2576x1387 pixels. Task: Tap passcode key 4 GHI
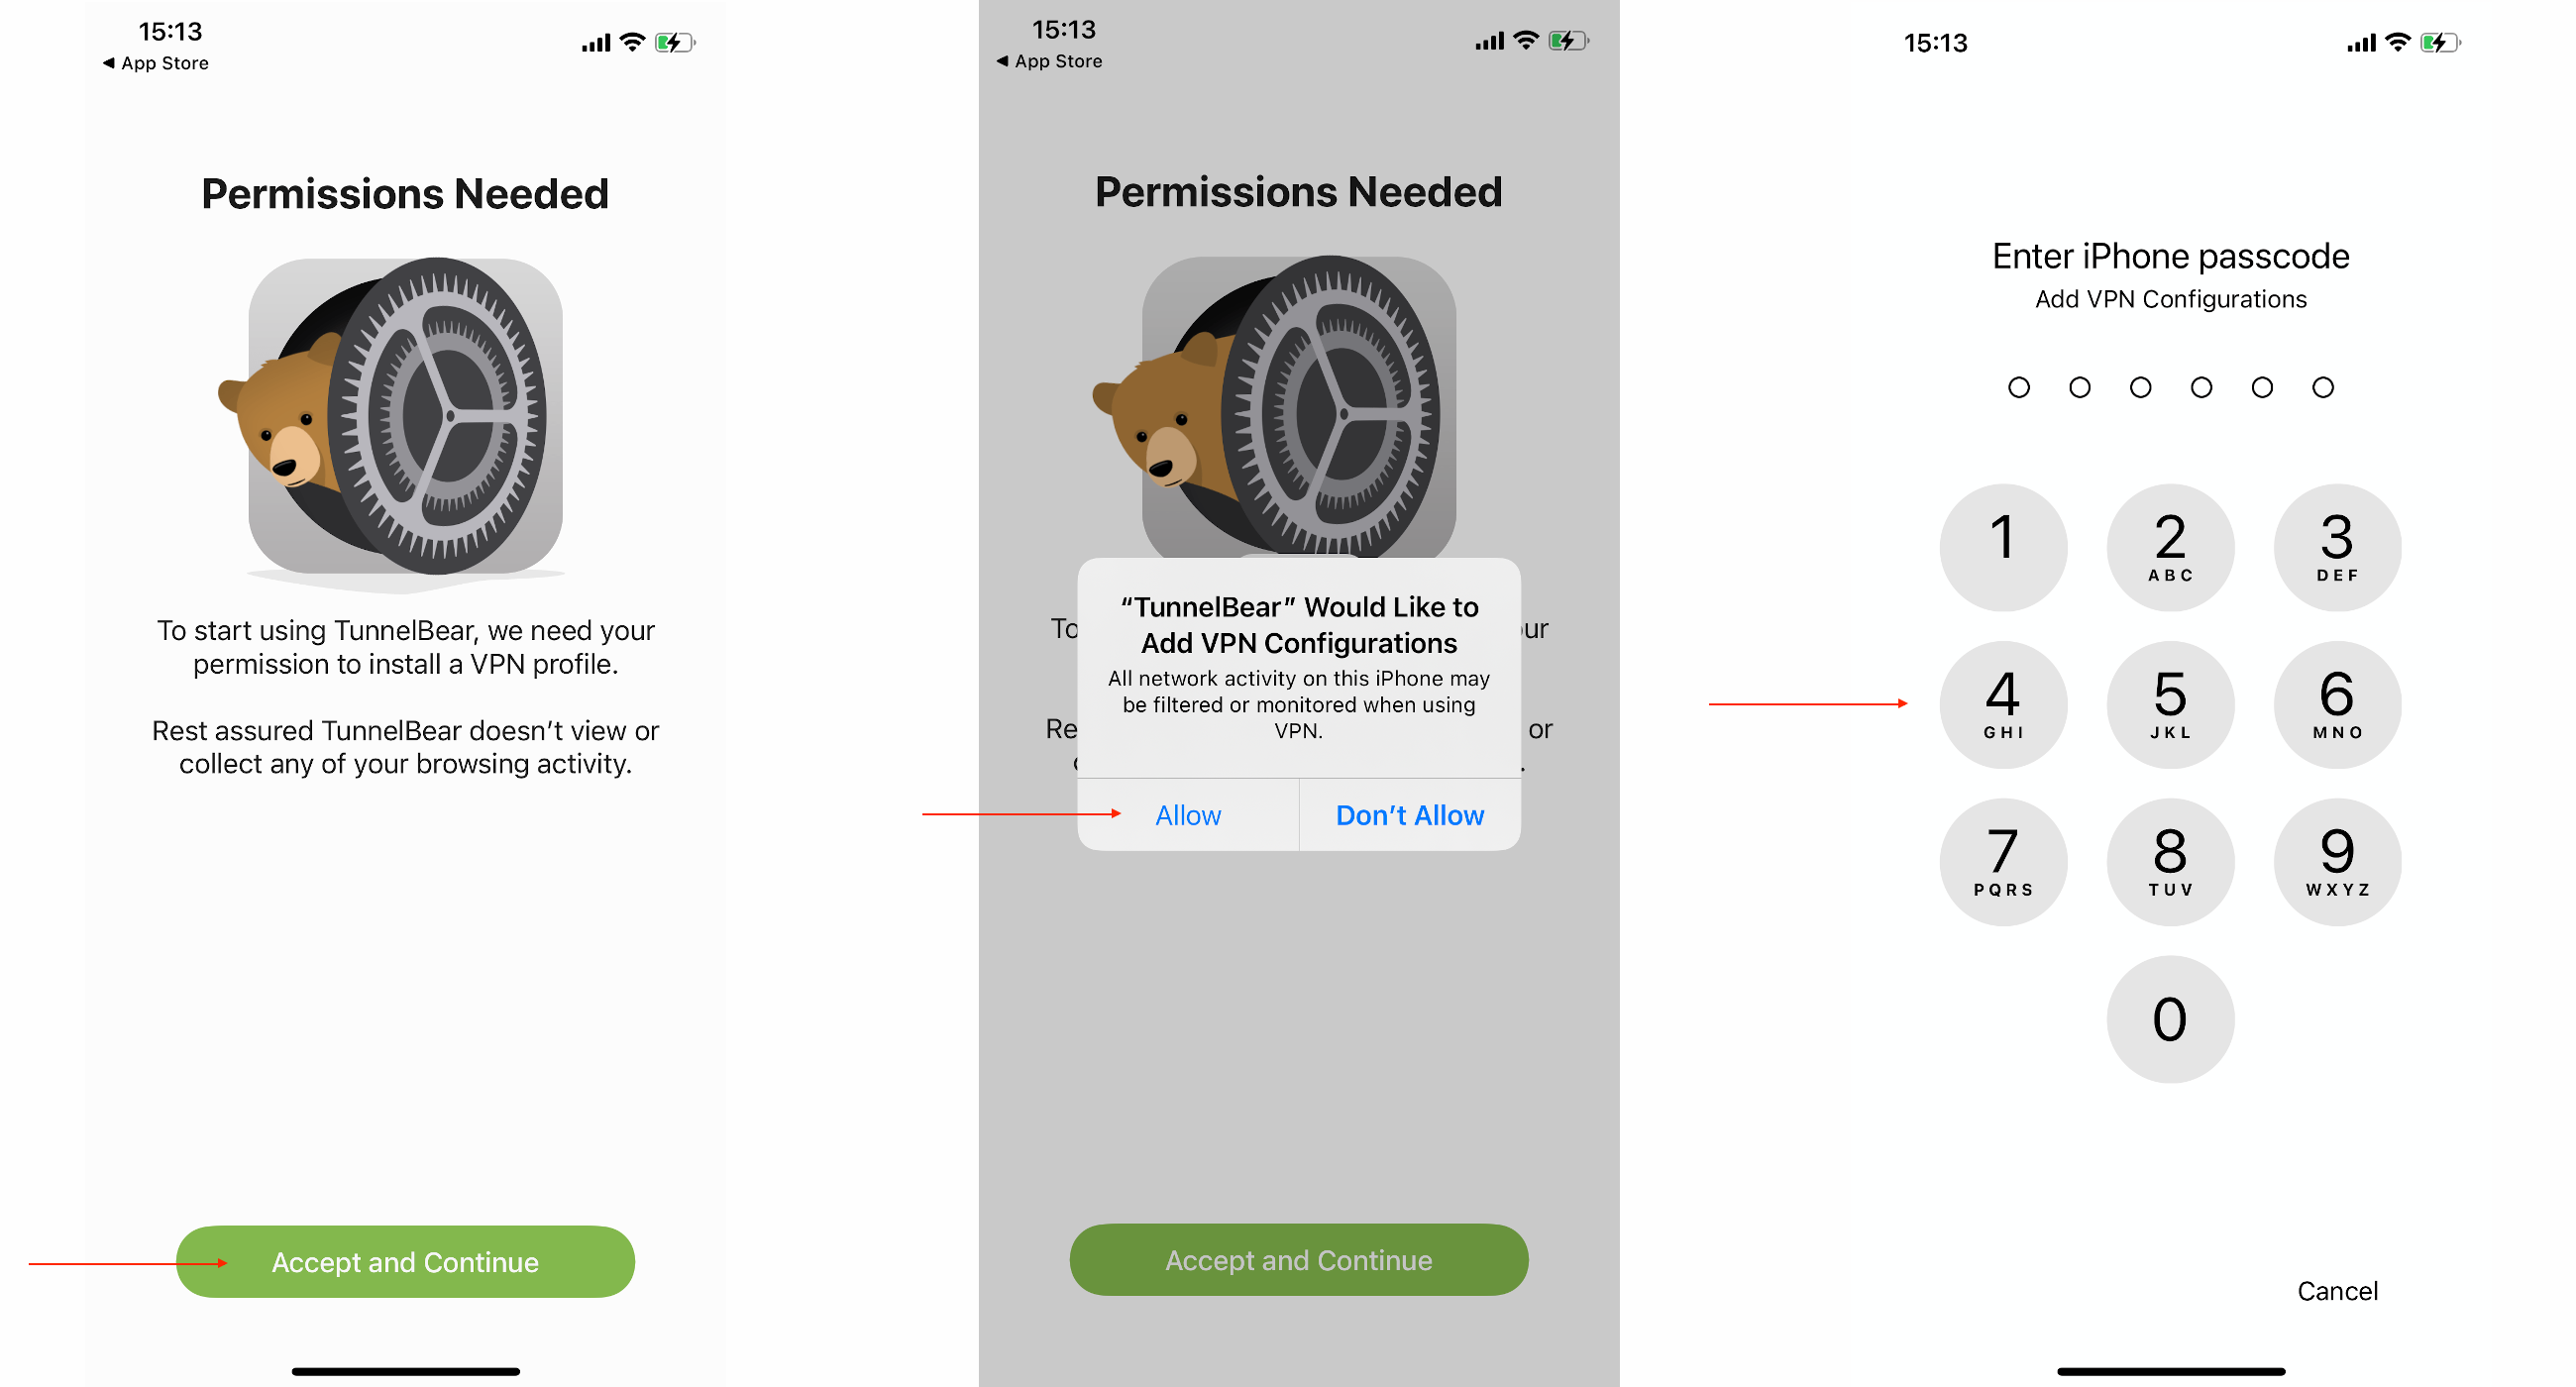2002,705
